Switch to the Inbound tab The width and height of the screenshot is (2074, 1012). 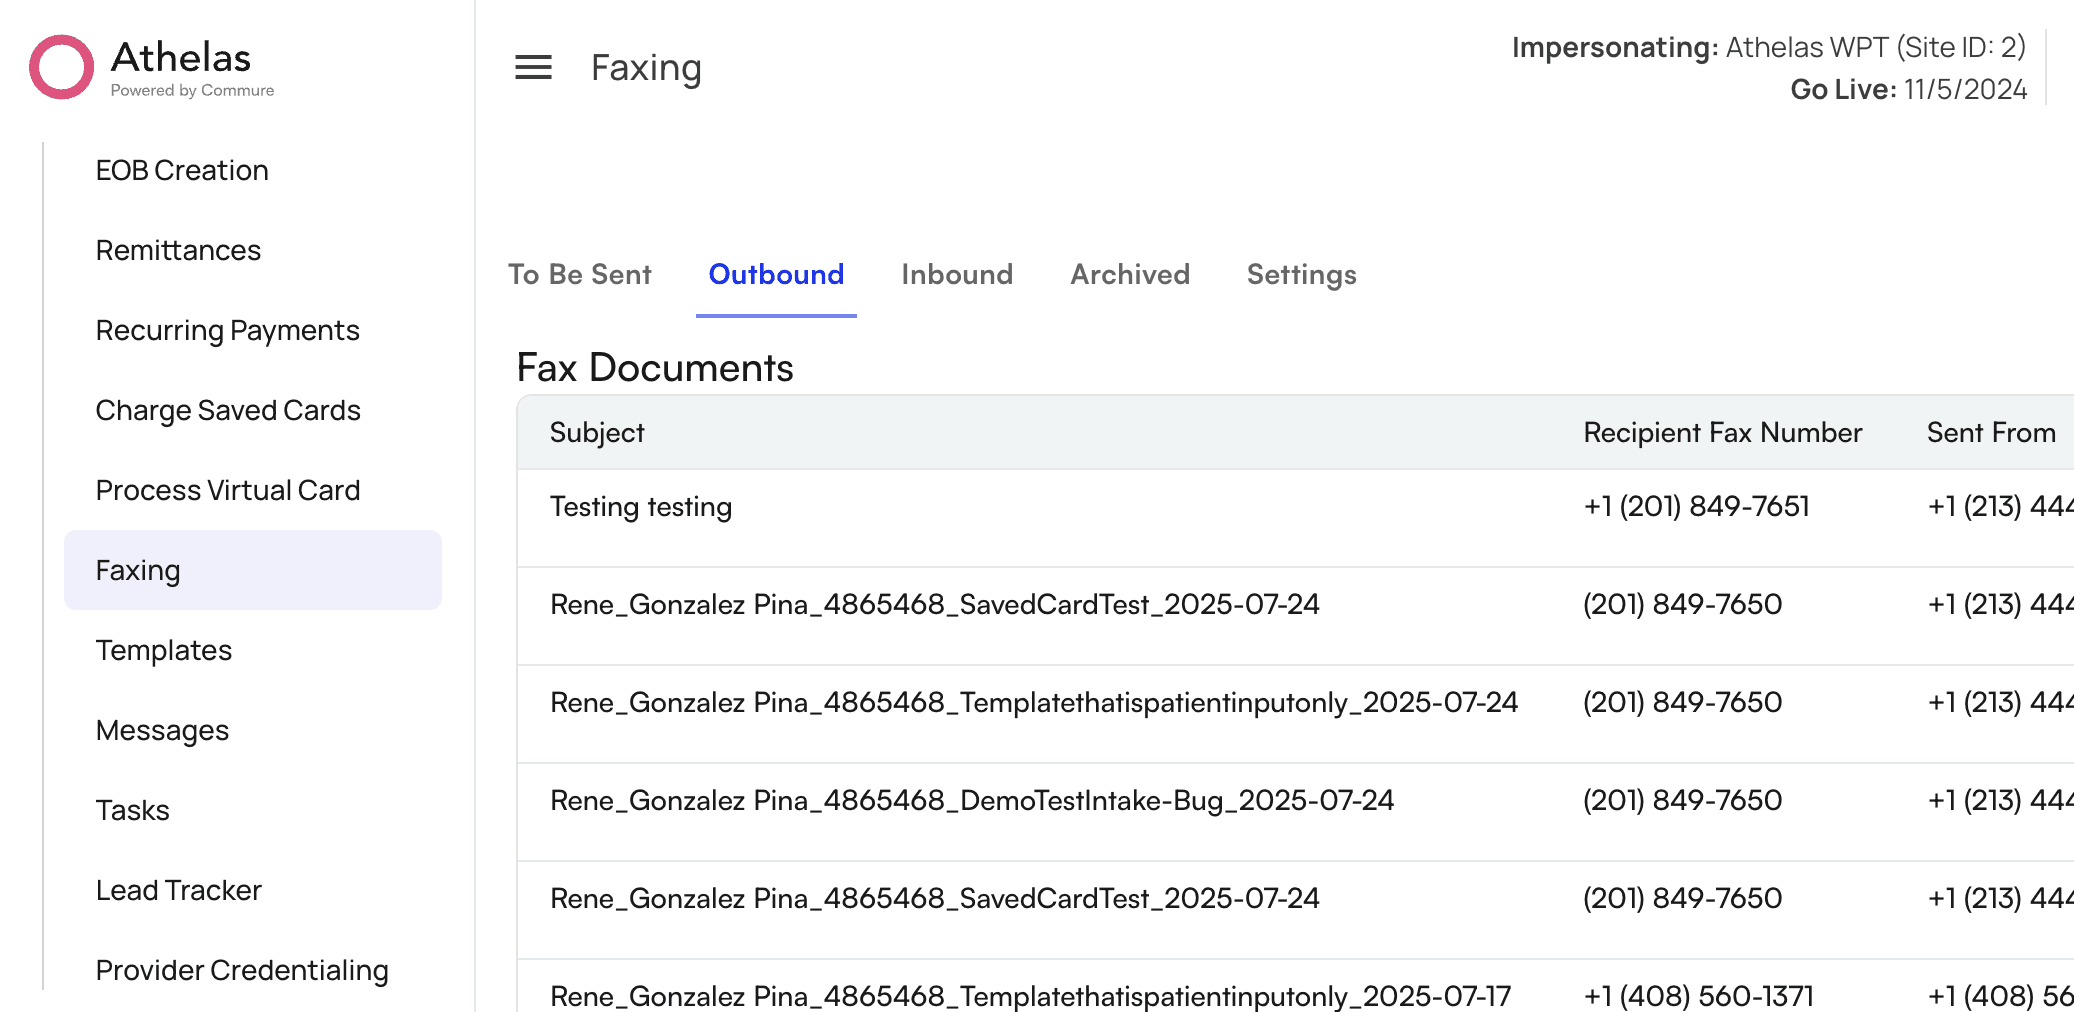pyautogui.click(x=957, y=274)
